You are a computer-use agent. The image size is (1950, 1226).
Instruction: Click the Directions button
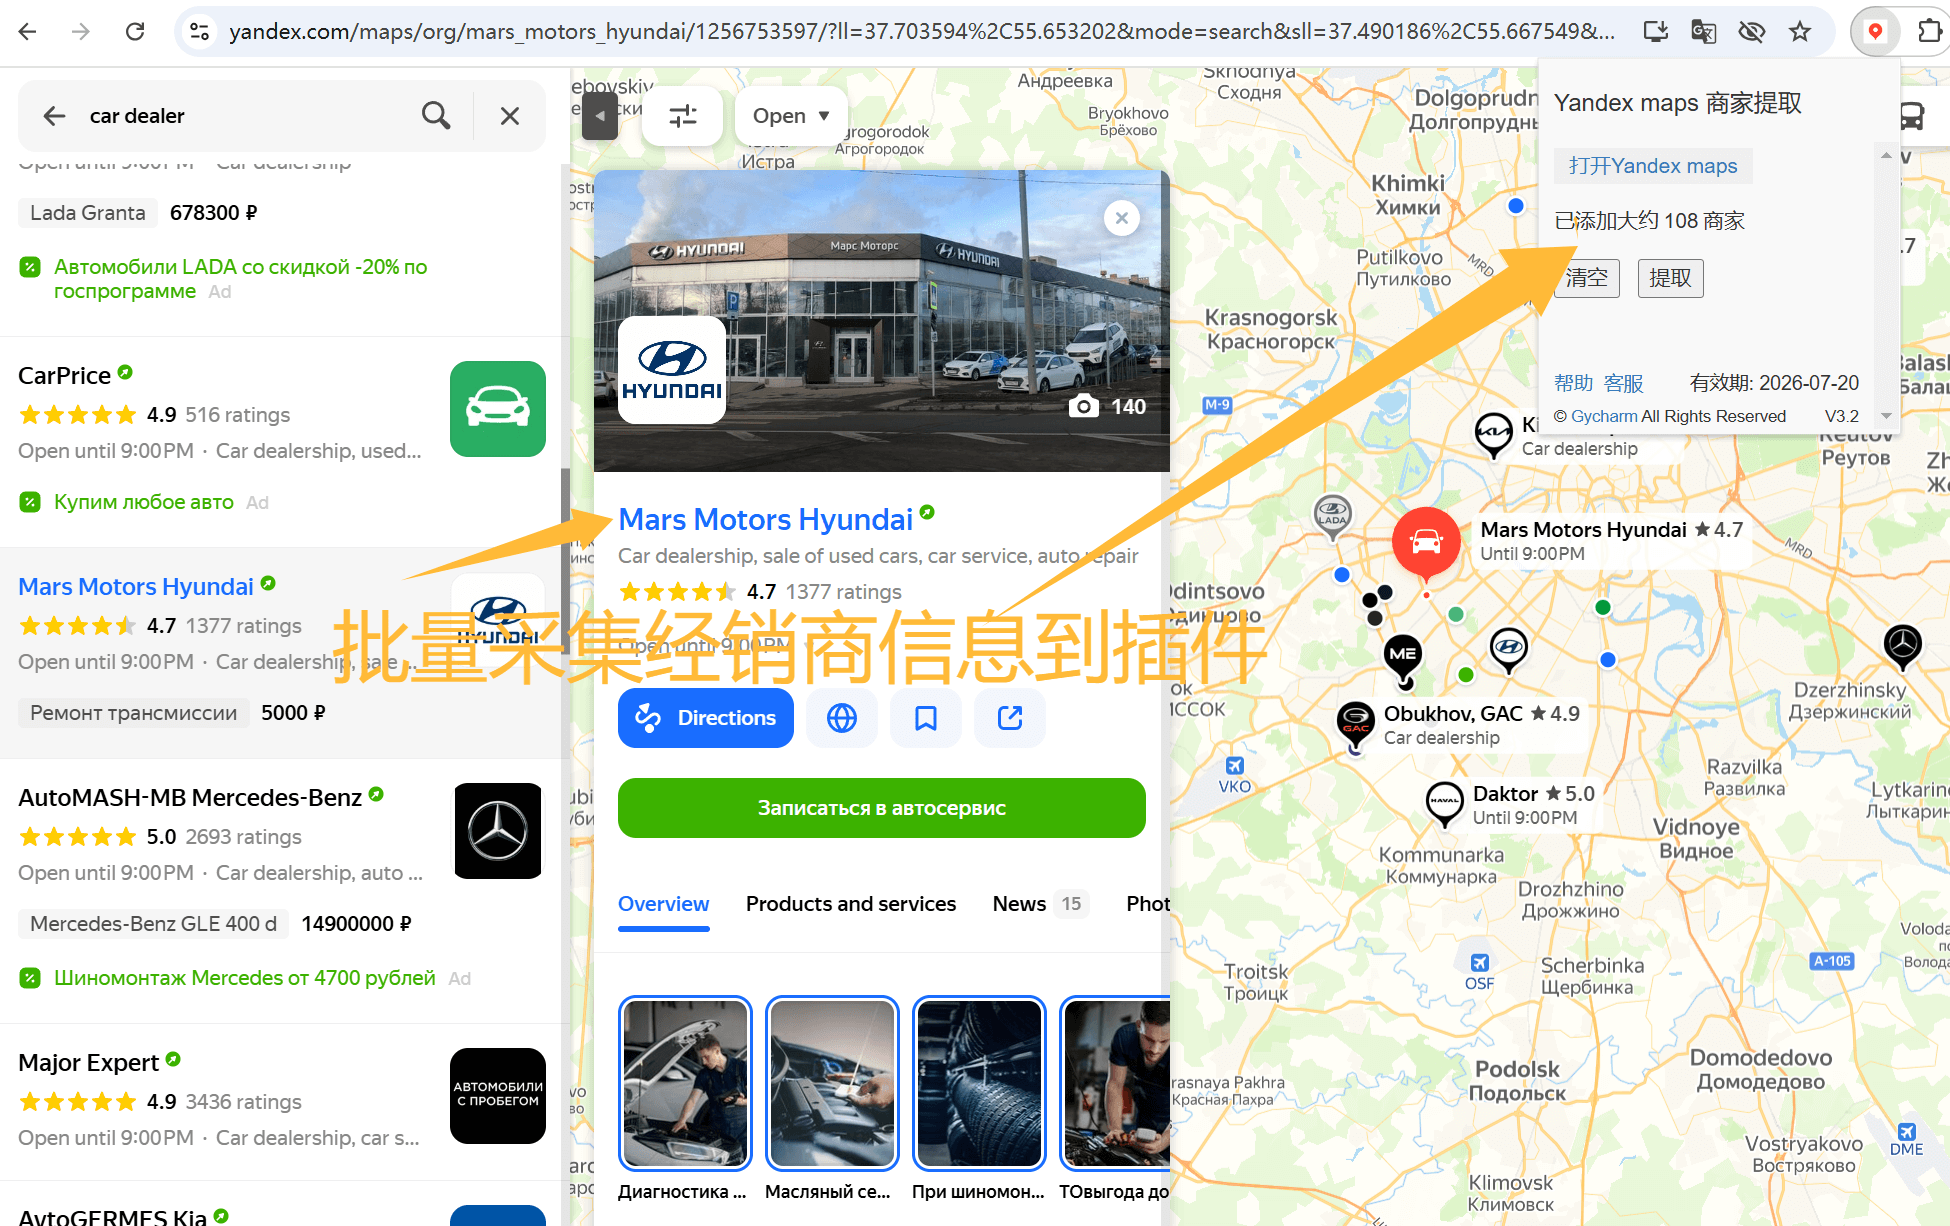coord(706,718)
